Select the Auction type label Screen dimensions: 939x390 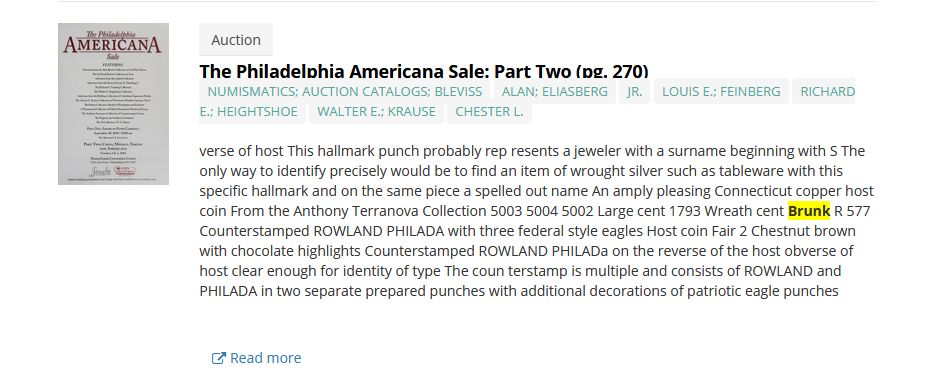click(236, 40)
